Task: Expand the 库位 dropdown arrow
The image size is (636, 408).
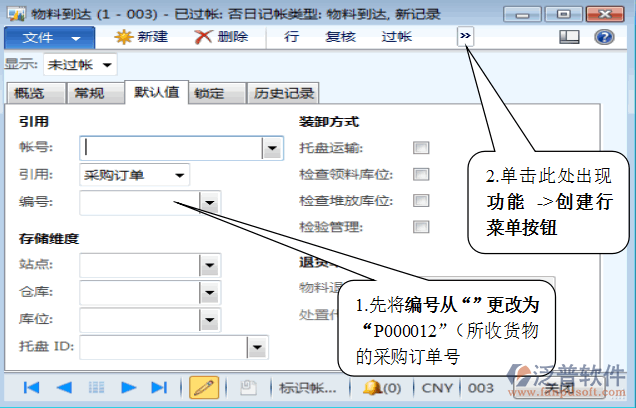Action: coord(210,320)
